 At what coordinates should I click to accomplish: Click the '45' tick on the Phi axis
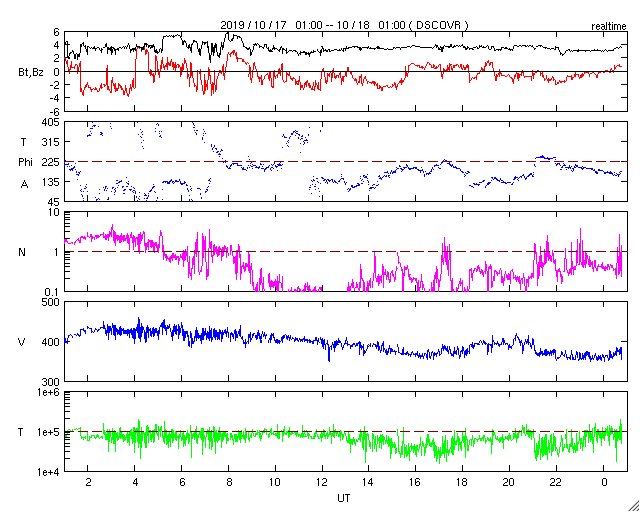[53, 201]
